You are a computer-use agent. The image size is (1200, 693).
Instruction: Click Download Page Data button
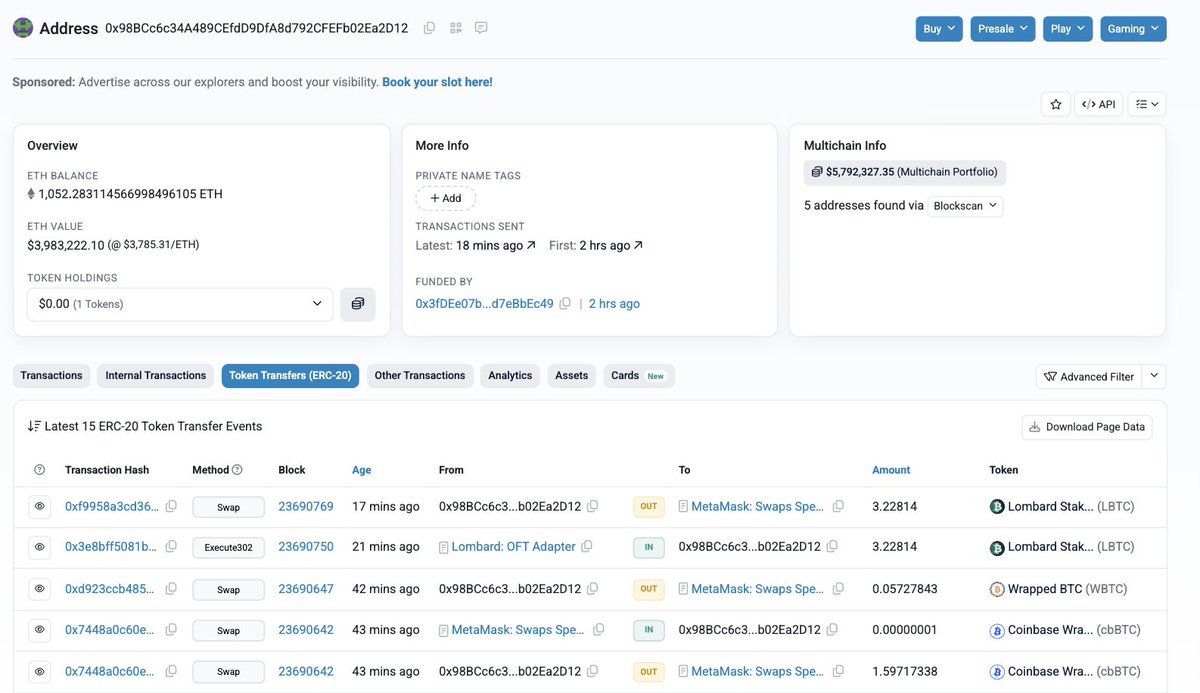(1086, 427)
